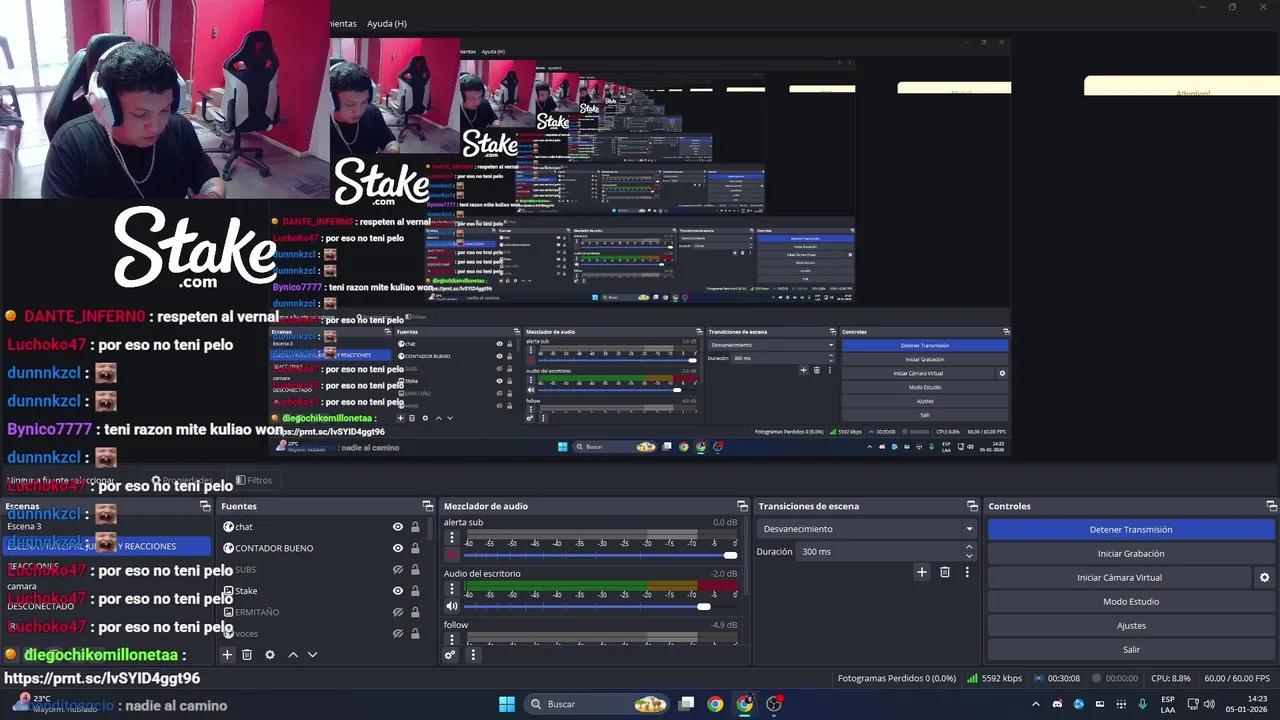
Task: Toggle lock on CONTADOR BUENO source
Action: 415,548
